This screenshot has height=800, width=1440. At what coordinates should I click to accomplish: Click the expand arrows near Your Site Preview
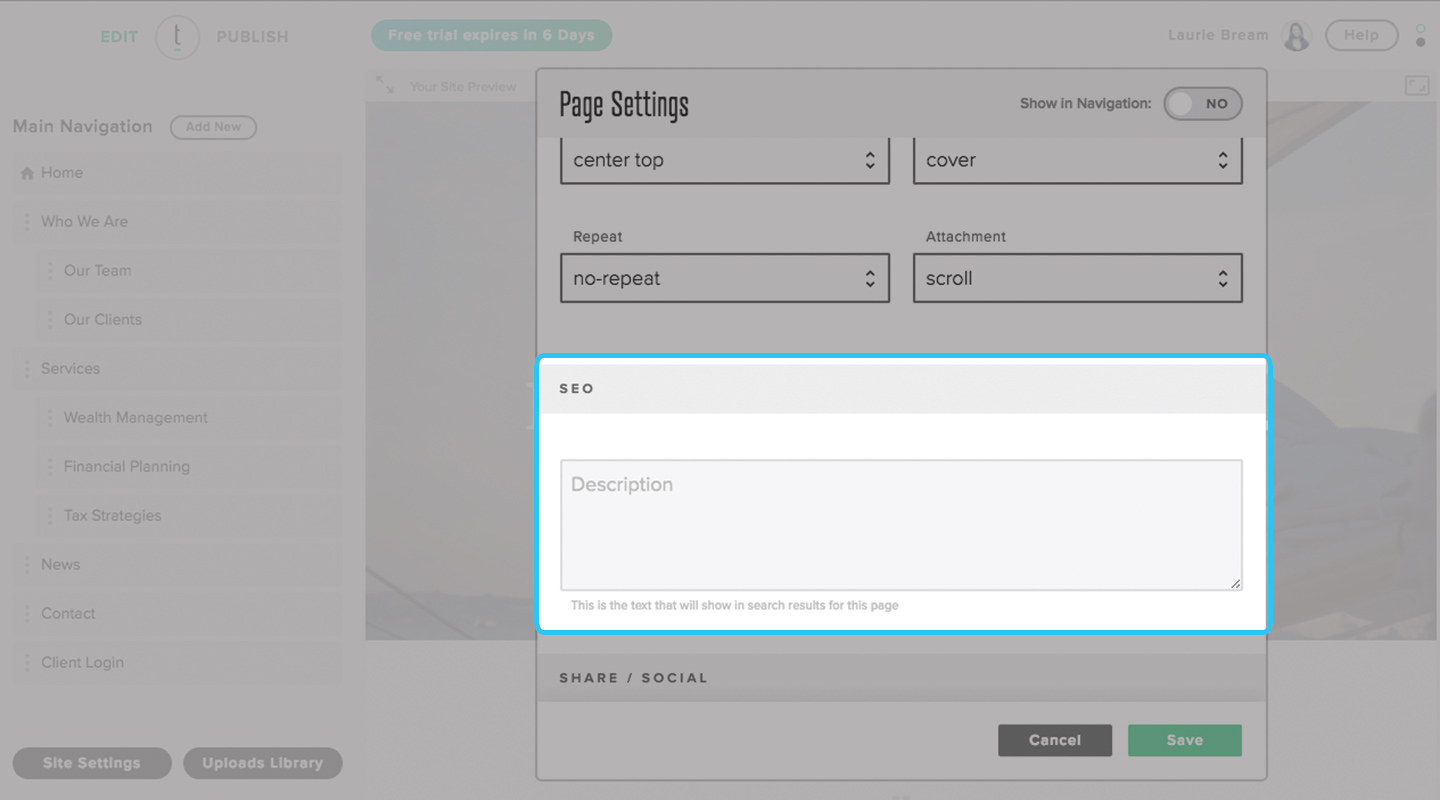383,85
